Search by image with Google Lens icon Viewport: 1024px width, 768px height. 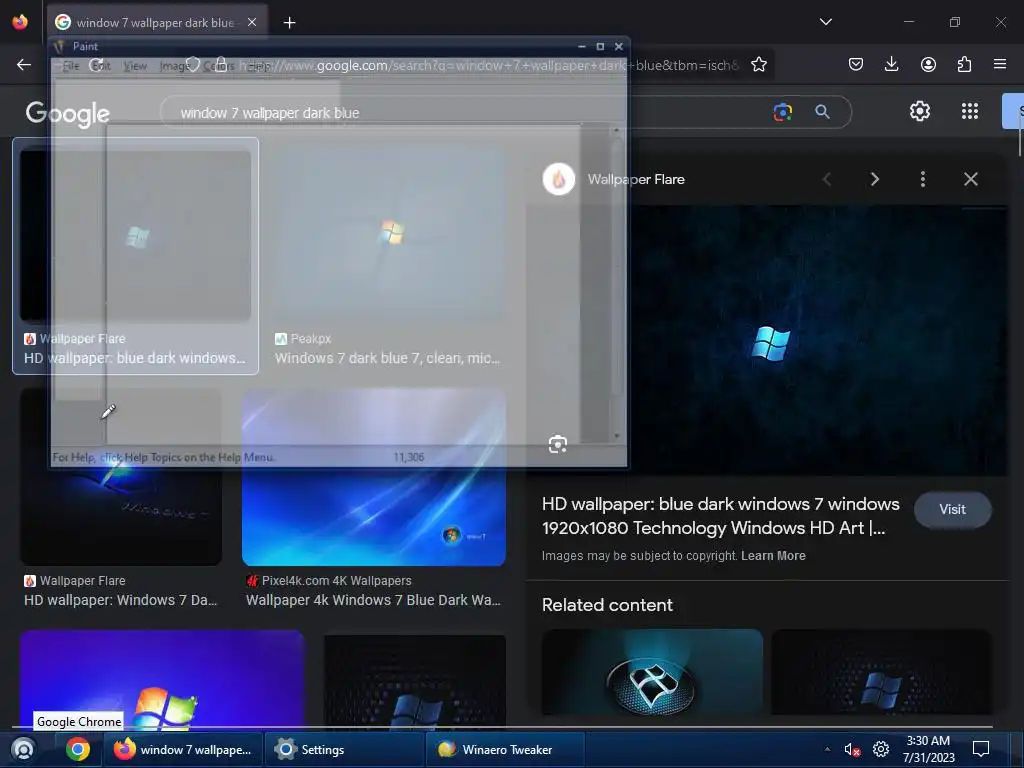[782, 112]
